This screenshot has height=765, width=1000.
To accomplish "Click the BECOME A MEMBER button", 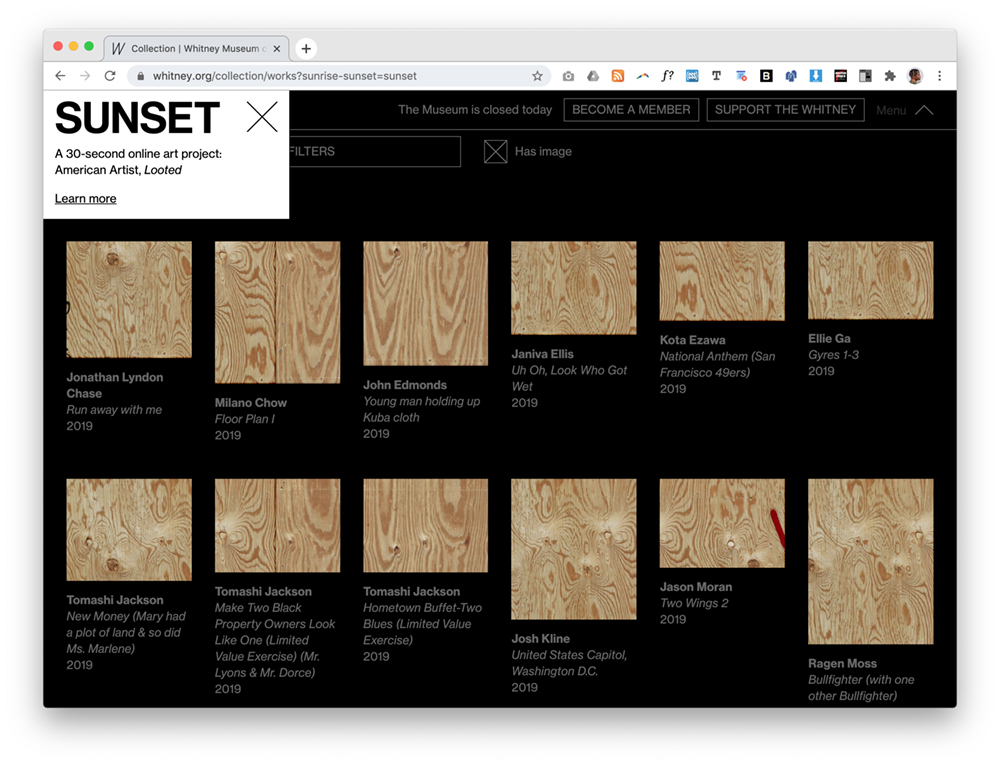I will tap(631, 110).
